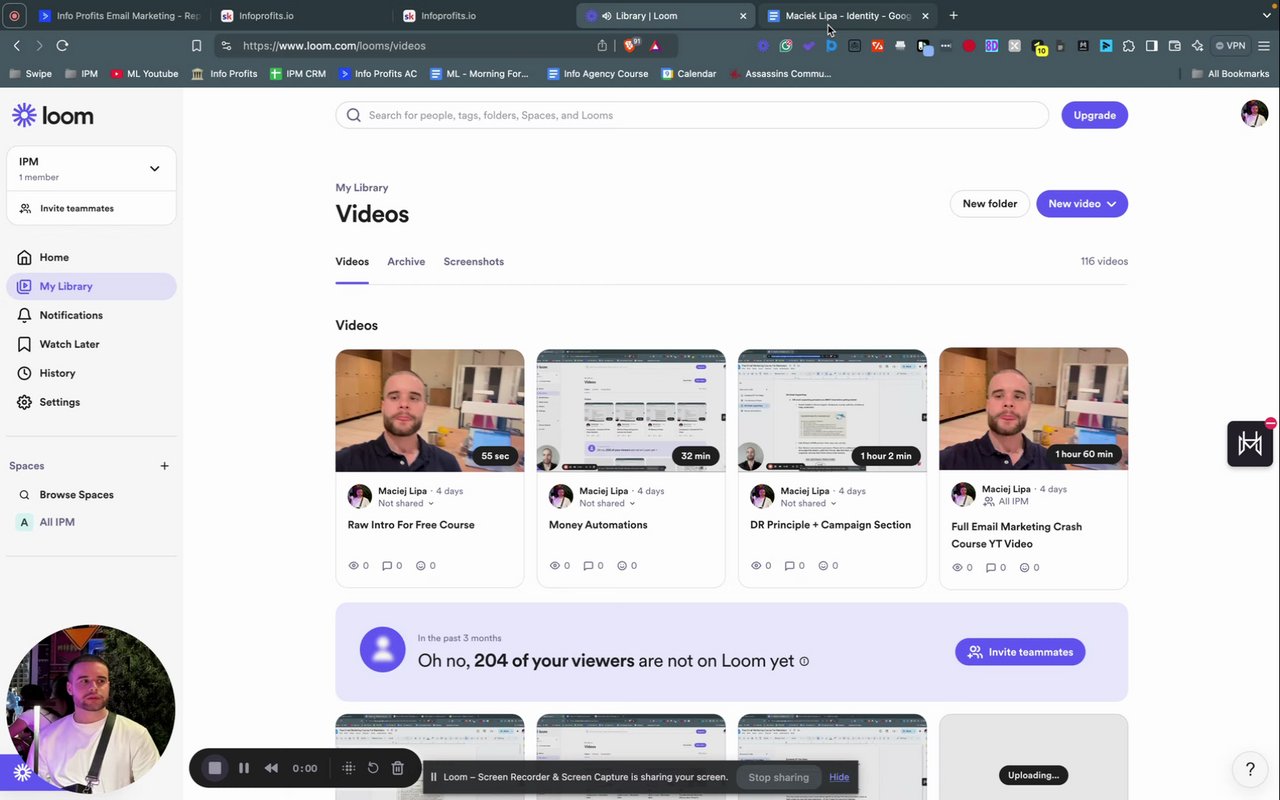Open My Library in sidebar
Viewport: 1280px width, 800px height.
(x=91, y=286)
